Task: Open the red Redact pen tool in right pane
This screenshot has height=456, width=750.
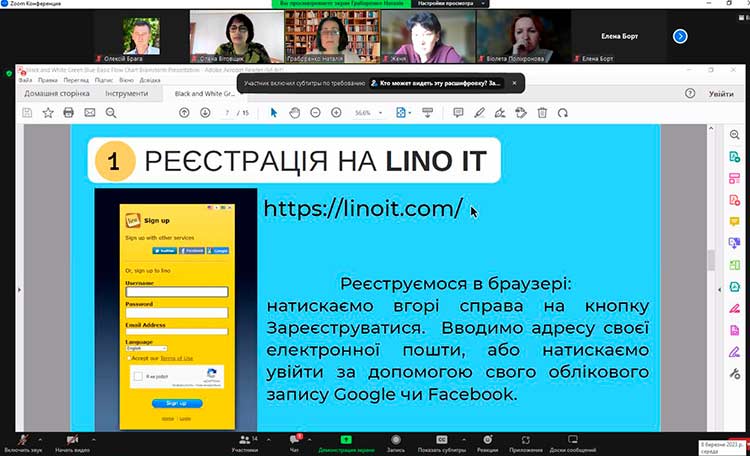Action: (735, 308)
